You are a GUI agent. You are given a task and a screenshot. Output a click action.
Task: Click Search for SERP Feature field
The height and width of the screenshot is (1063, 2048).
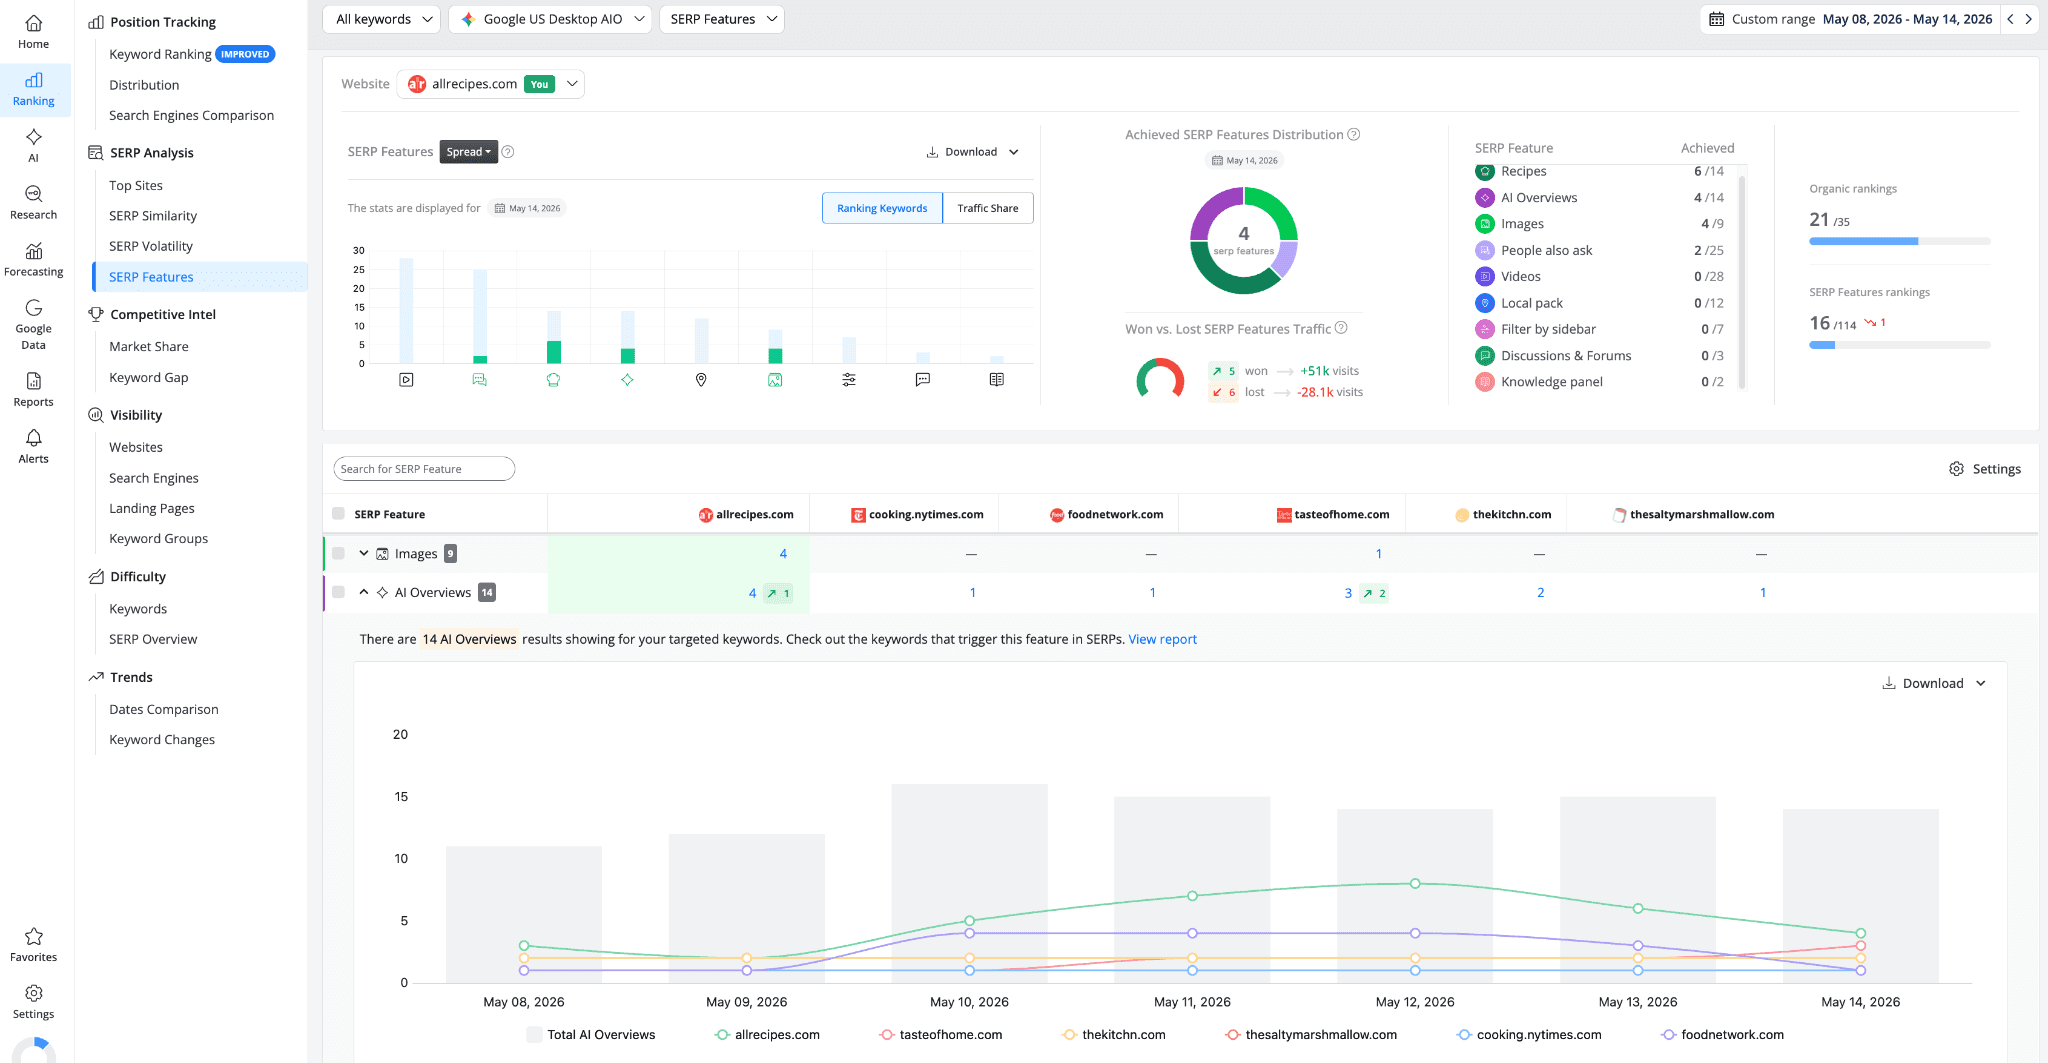(424, 469)
